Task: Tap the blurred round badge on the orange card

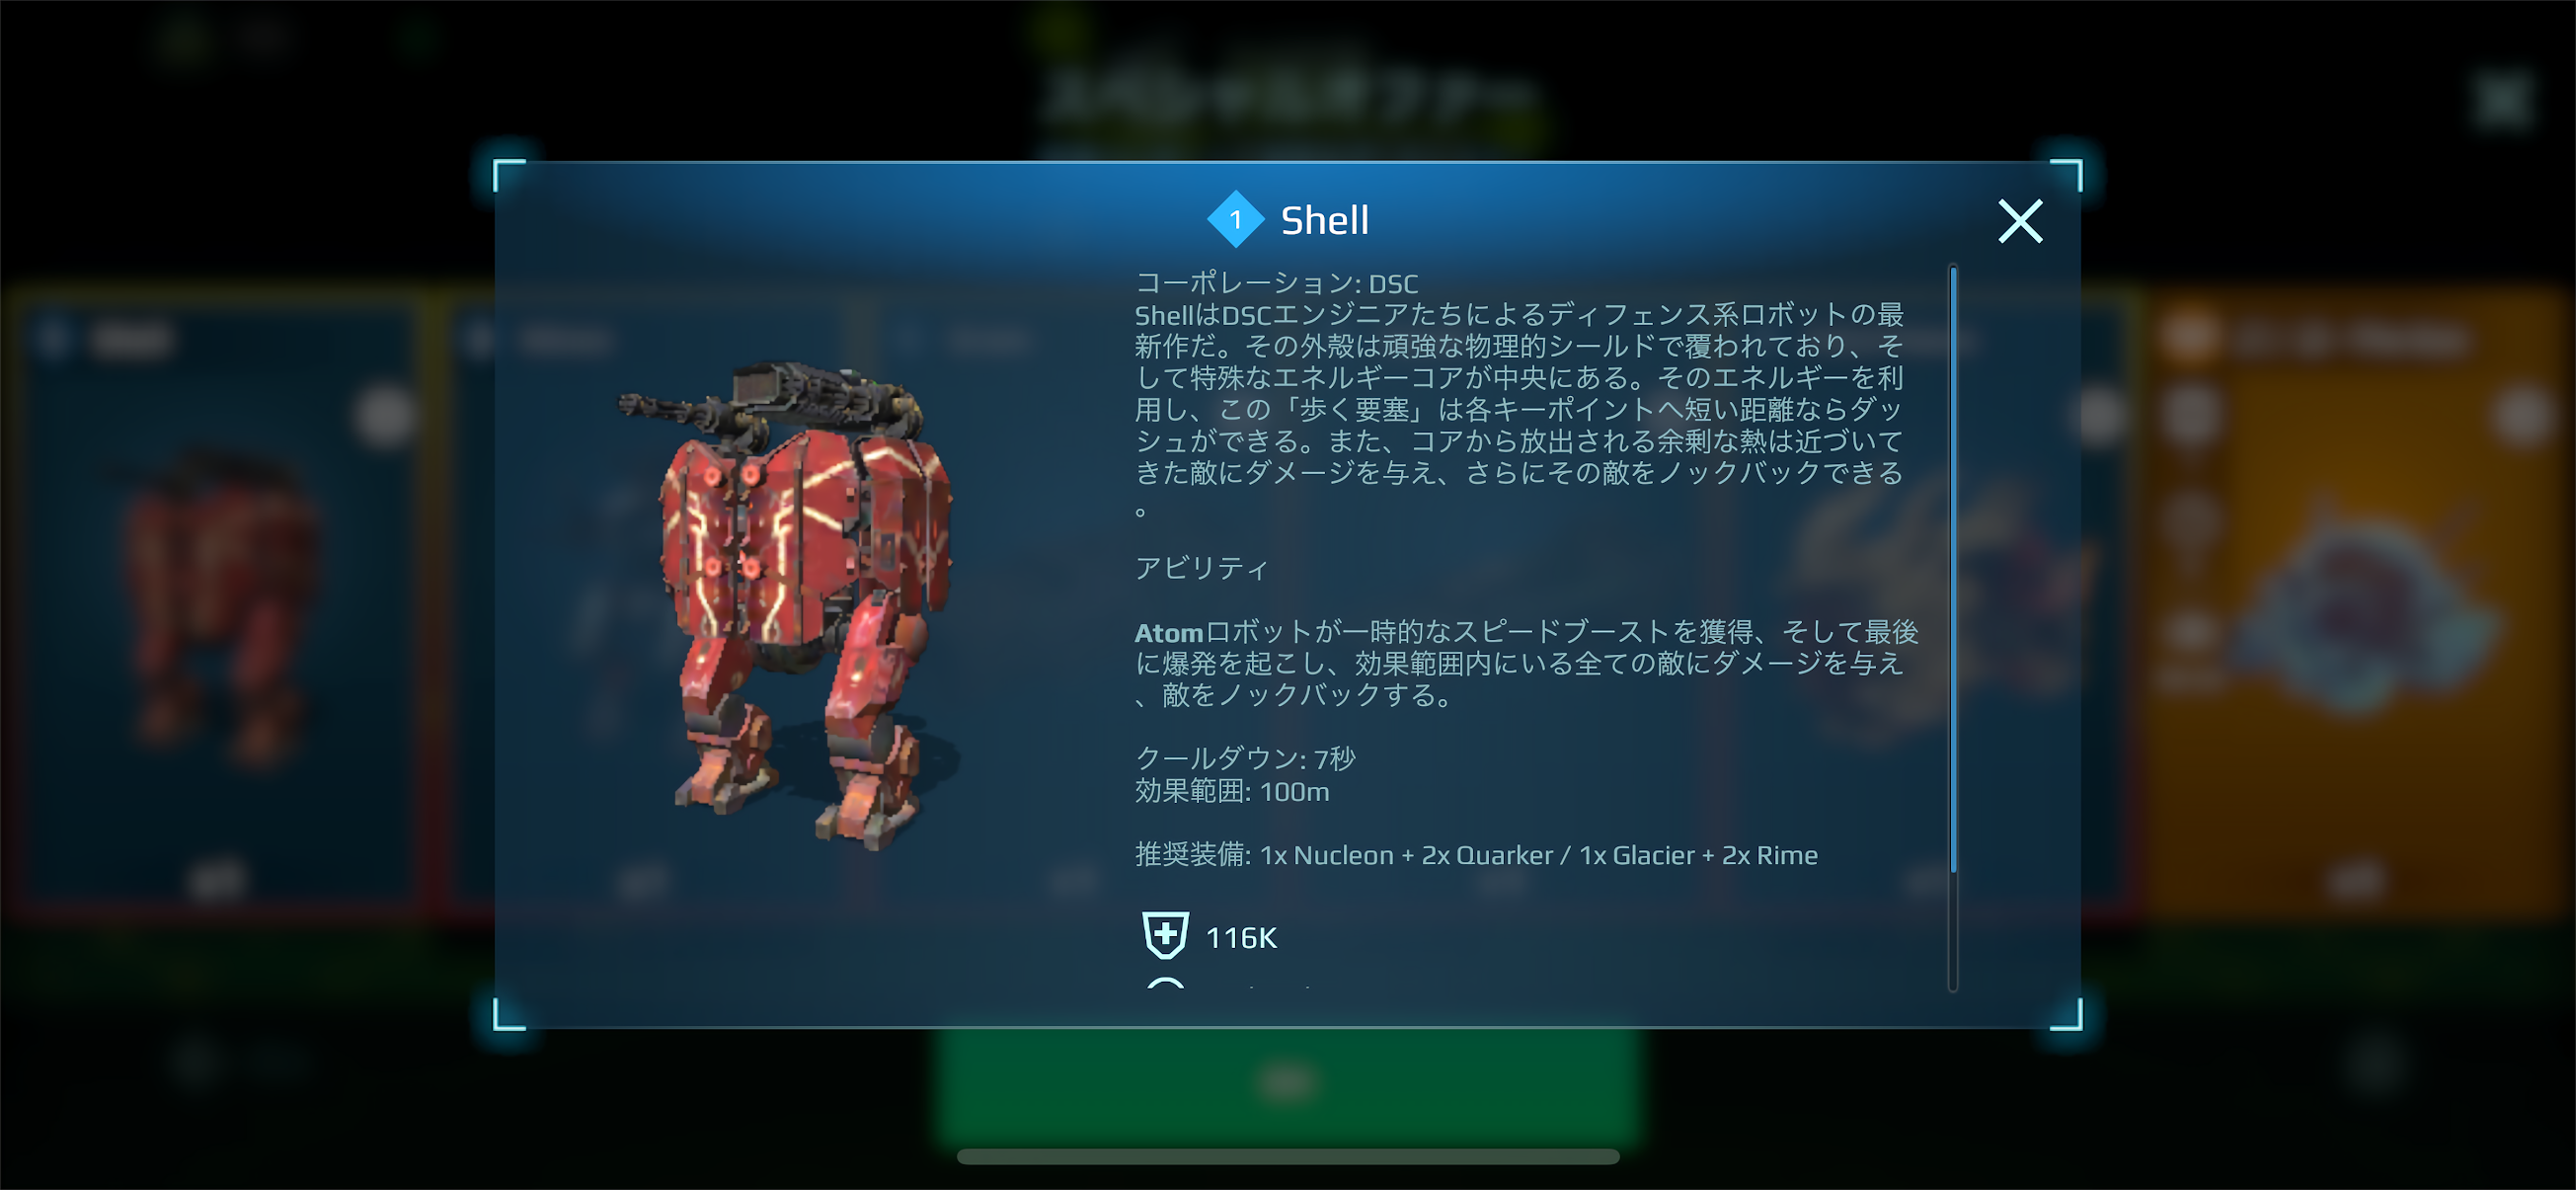Action: [2521, 415]
